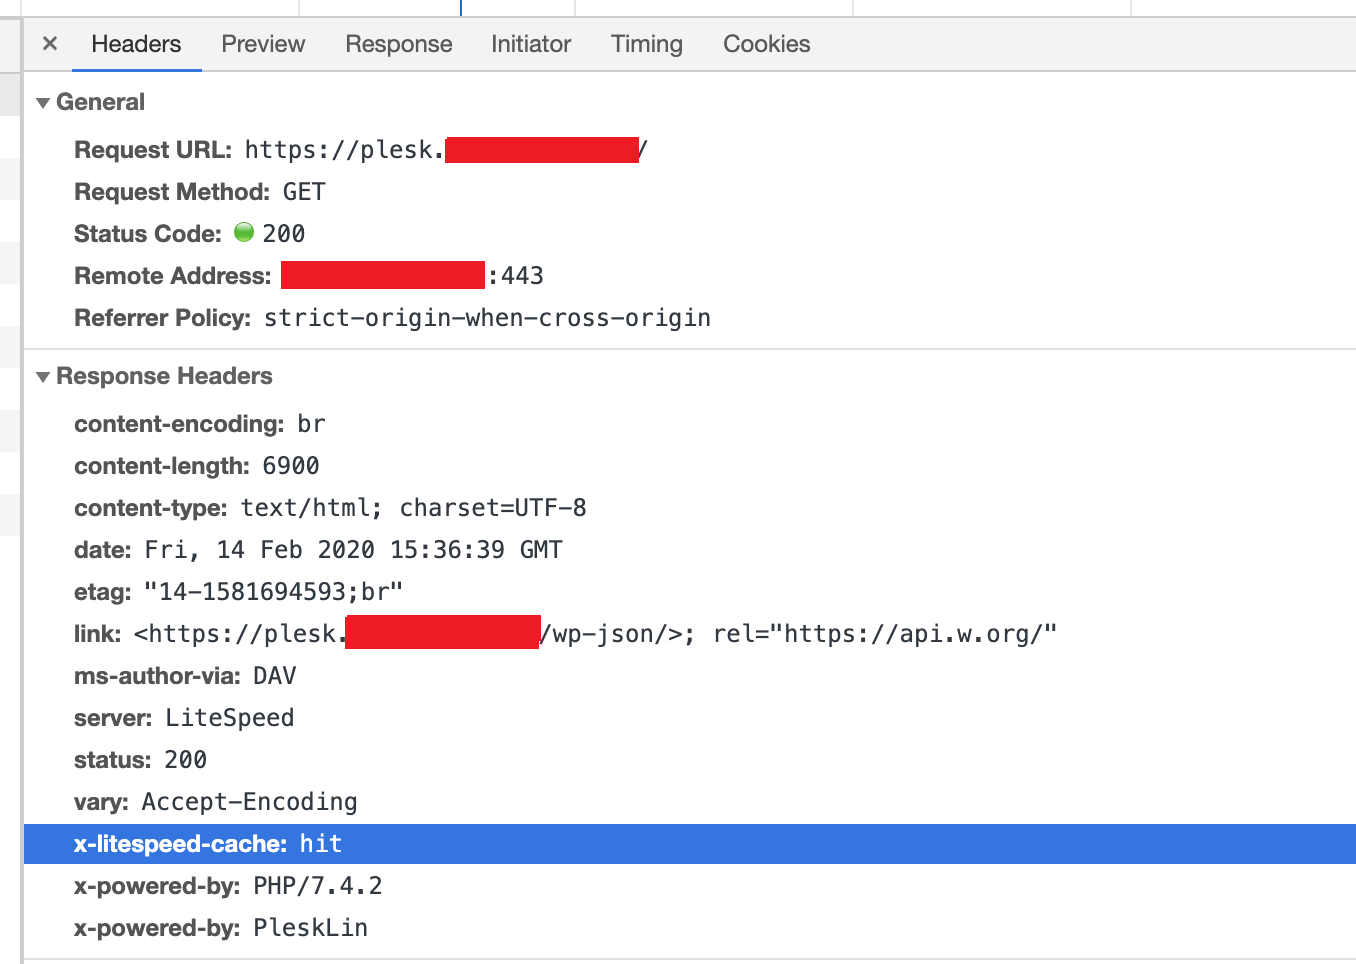Select the Referrer Policy value text
Screen dimensions: 1356x964
pos(487,318)
